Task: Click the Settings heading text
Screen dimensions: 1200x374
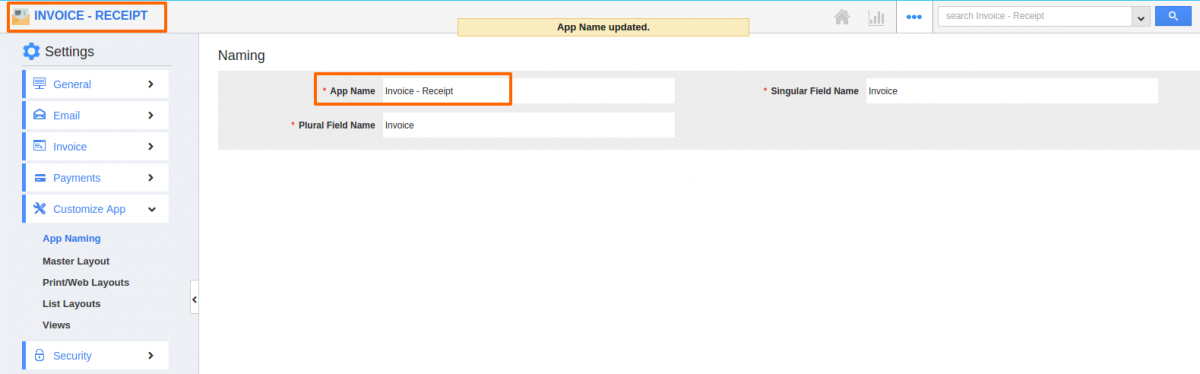Action: tap(69, 52)
